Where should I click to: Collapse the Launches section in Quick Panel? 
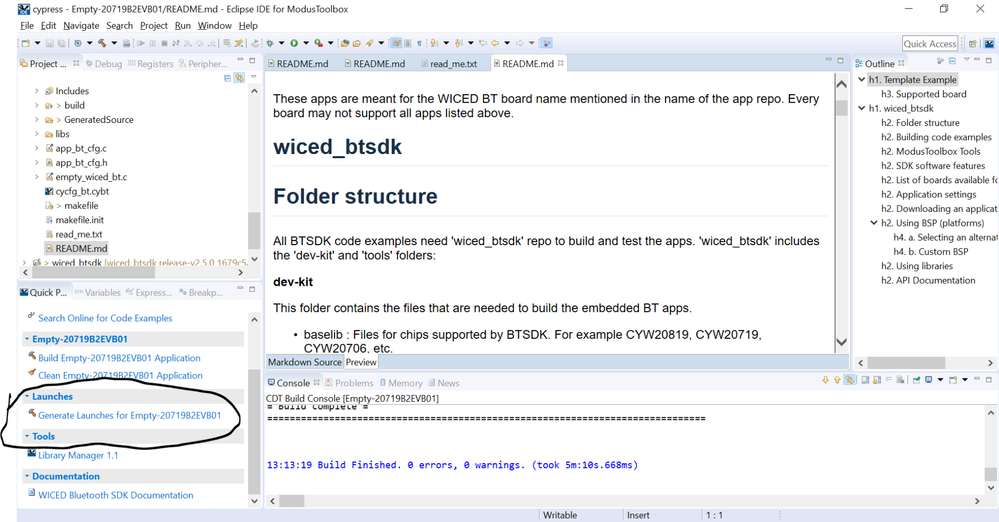coord(27,396)
